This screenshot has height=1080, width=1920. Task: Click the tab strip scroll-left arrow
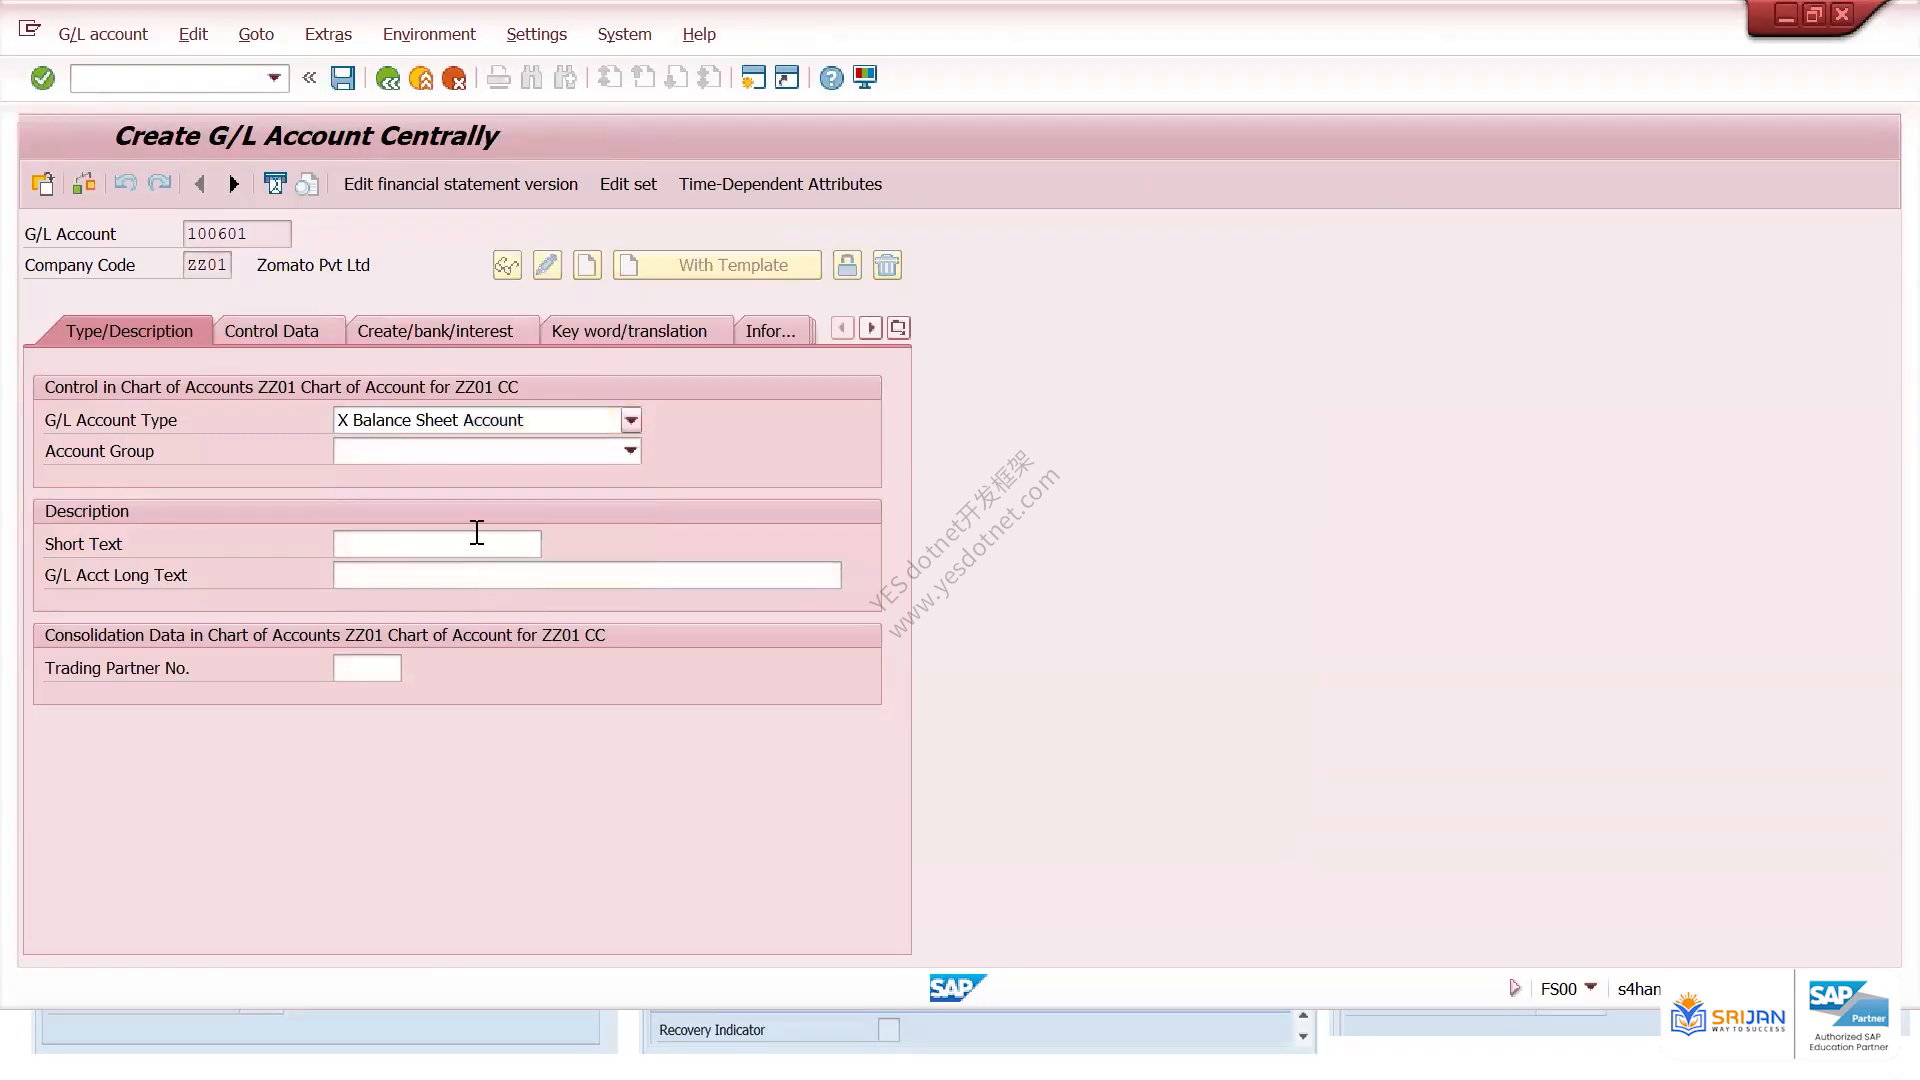click(x=842, y=328)
